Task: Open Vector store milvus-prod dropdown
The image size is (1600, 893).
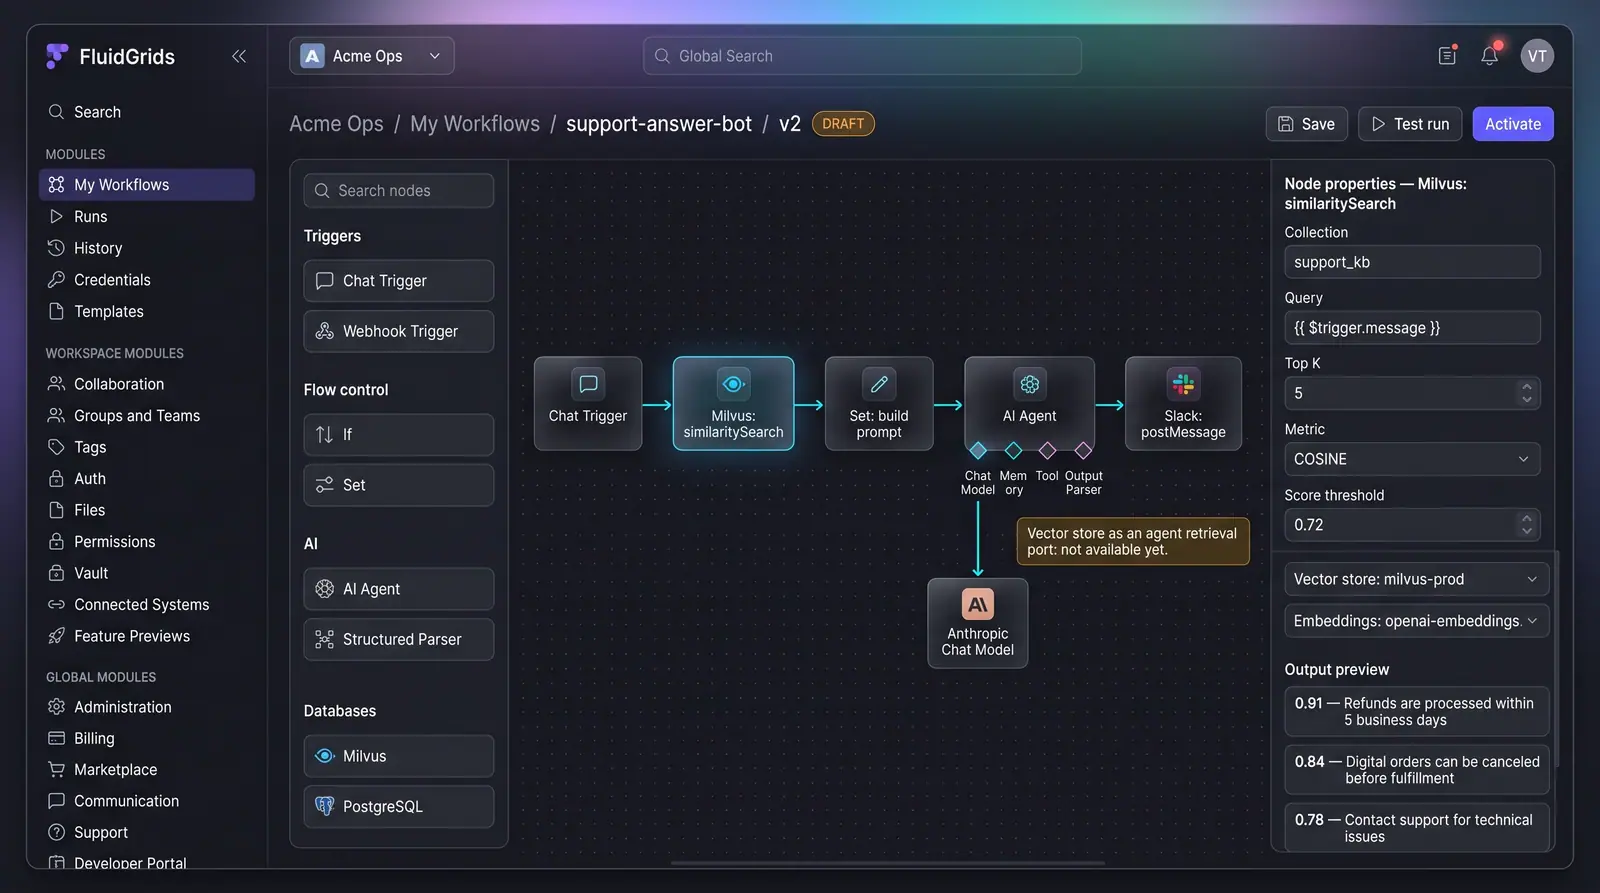Action: click(1416, 579)
